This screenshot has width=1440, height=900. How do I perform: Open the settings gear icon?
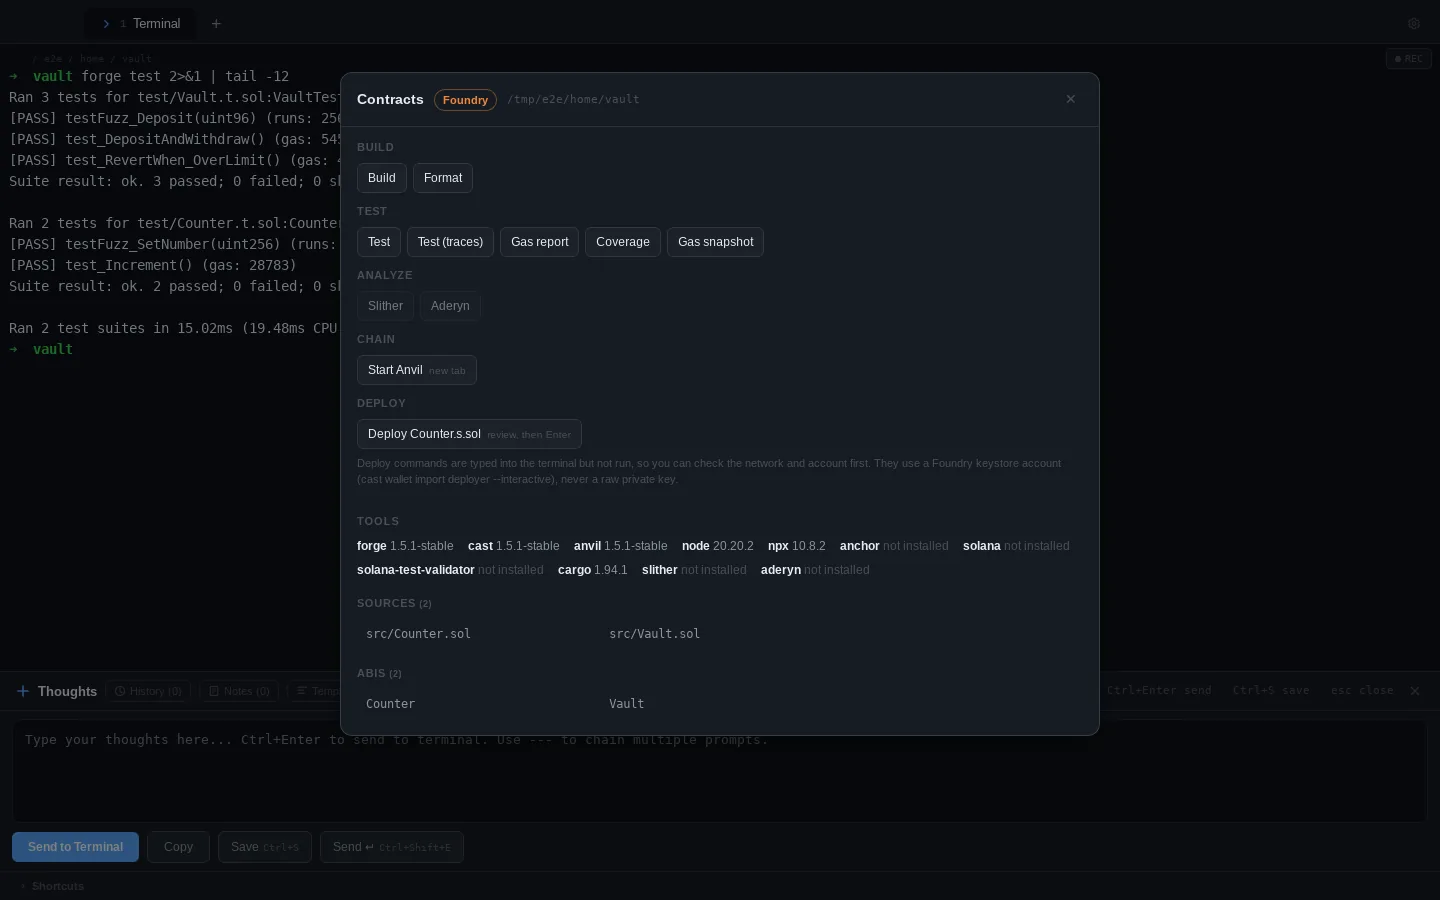click(x=1414, y=24)
